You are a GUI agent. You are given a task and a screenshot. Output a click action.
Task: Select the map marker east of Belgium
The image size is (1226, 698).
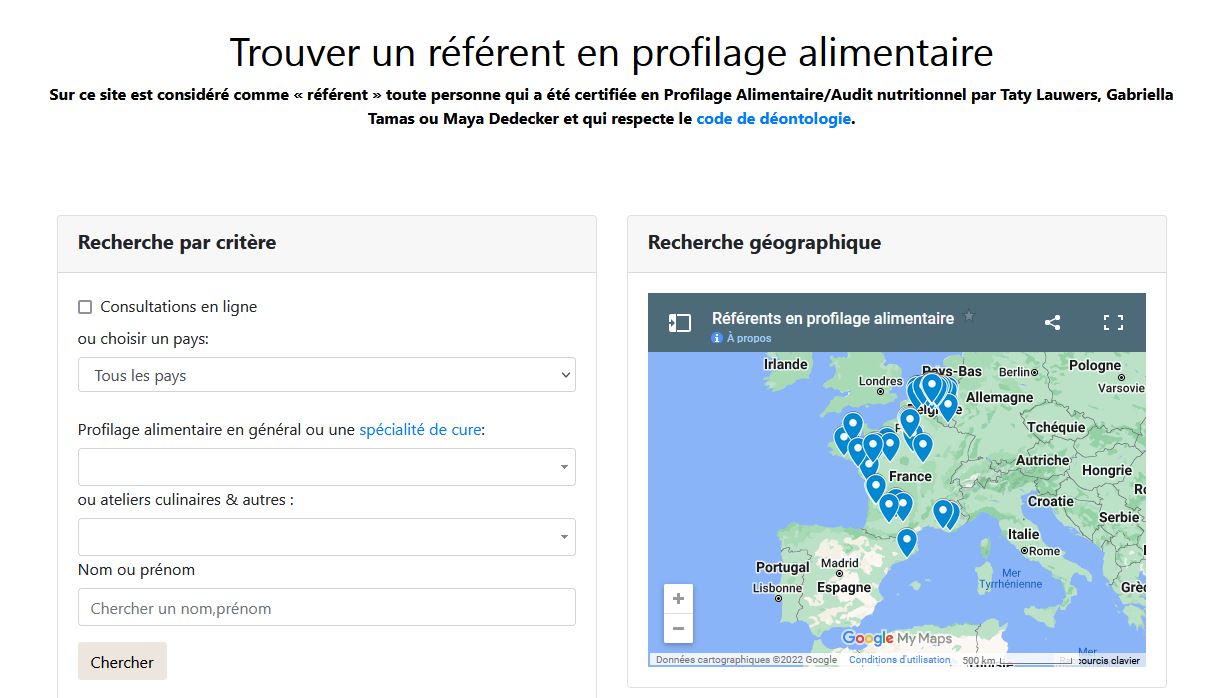click(x=947, y=405)
